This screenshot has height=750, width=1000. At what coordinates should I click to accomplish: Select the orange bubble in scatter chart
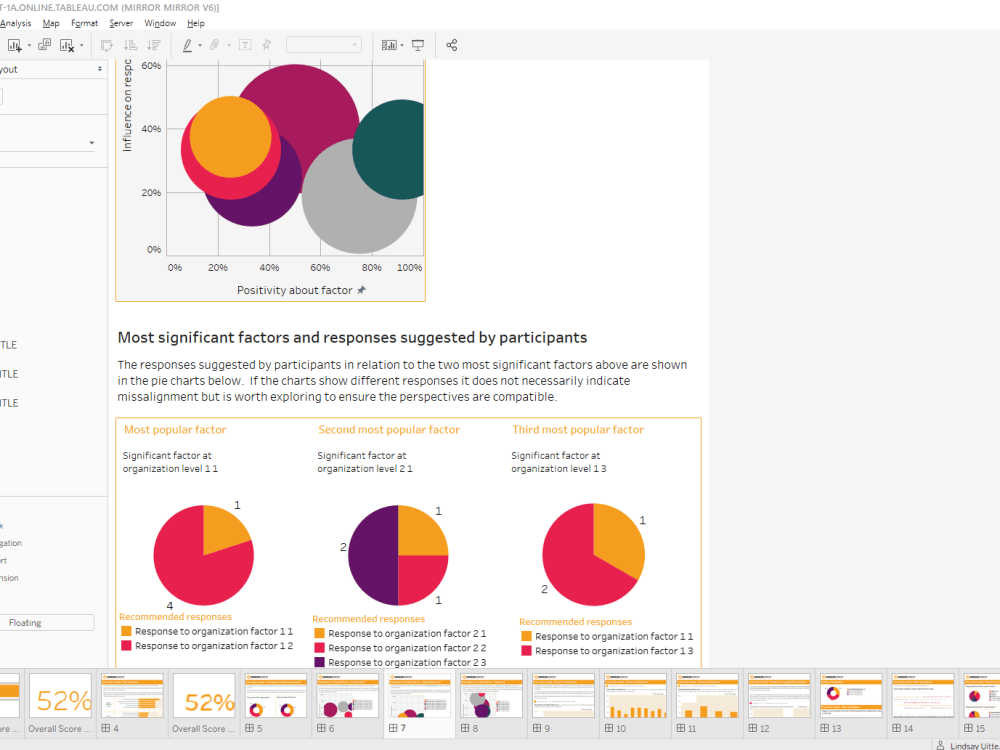point(230,136)
